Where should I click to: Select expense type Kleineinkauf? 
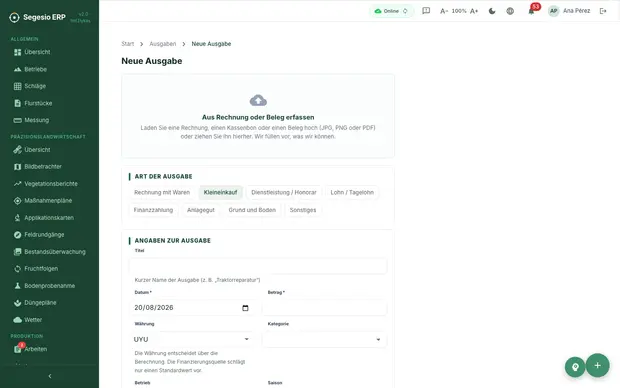(x=220, y=193)
